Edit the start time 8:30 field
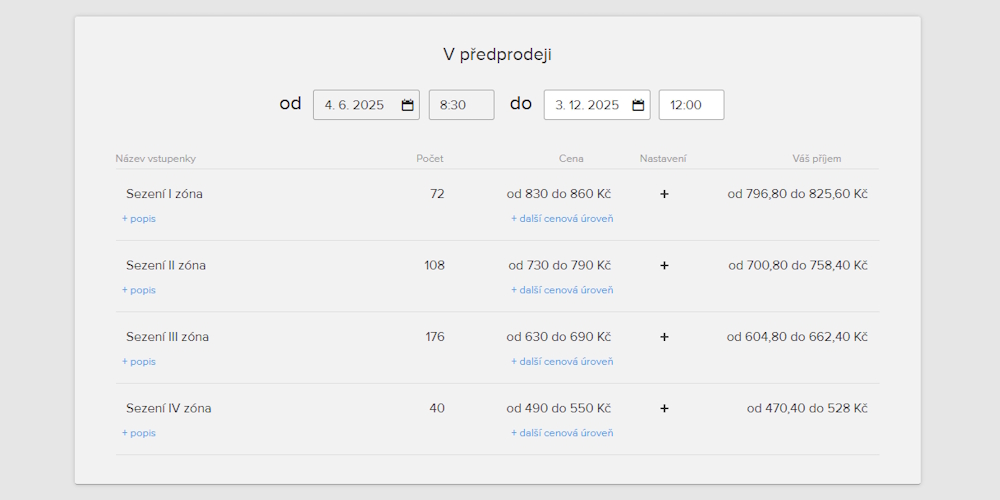The height and width of the screenshot is (500, 1000). pos(461,105)
